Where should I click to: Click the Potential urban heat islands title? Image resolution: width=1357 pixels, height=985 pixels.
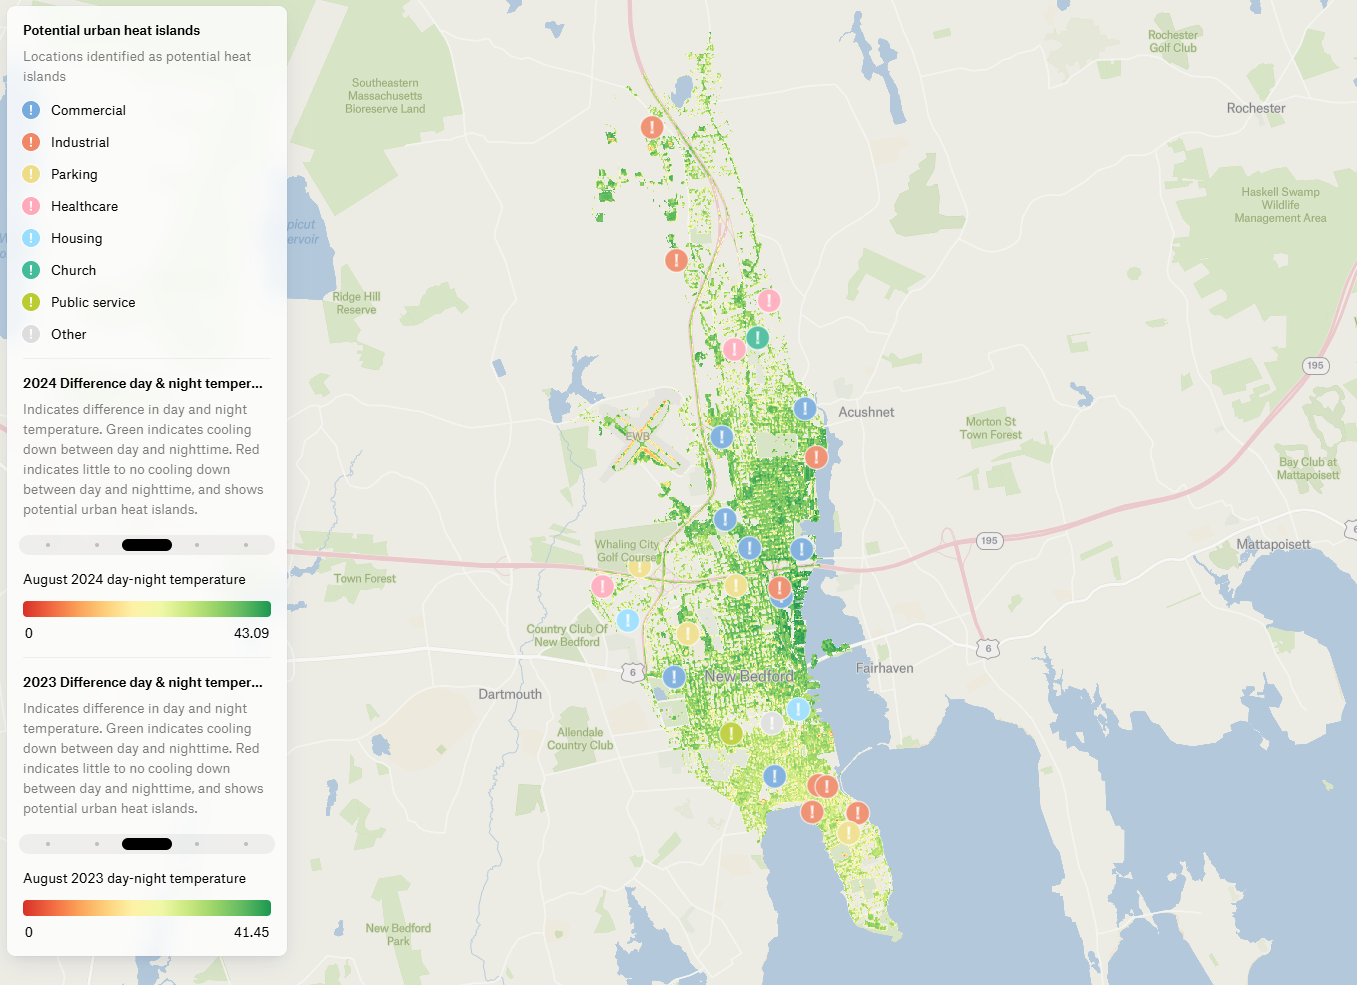tap(111, 30)
